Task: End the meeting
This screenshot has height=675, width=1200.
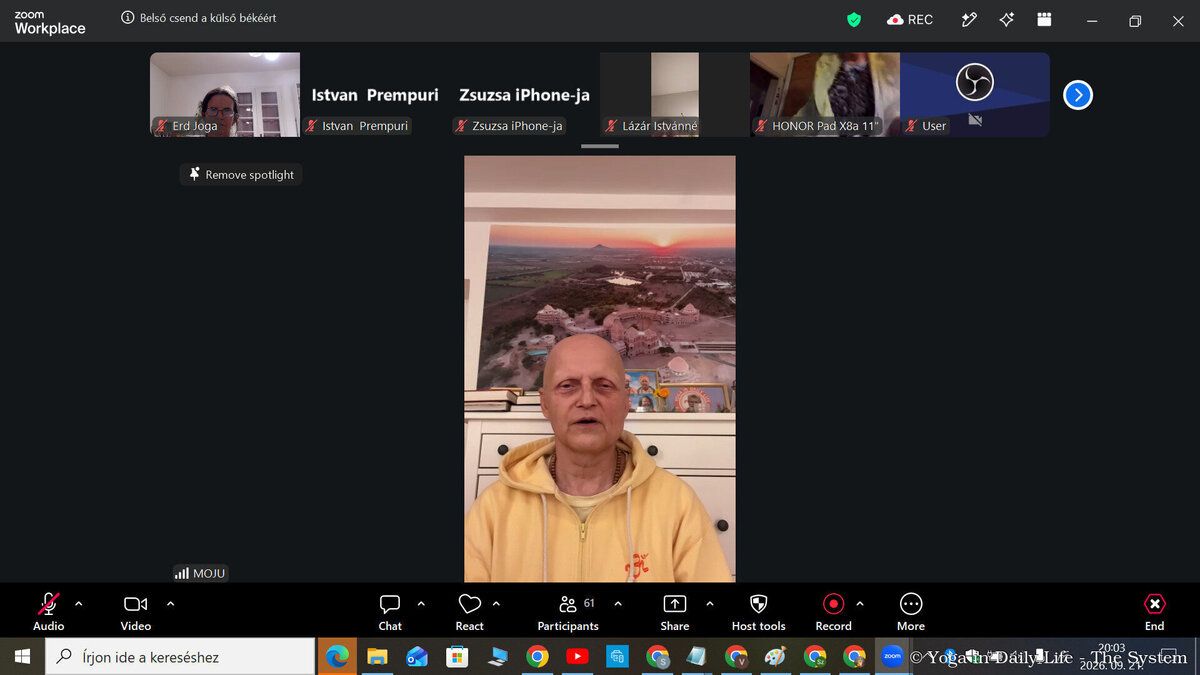Action: click(1154, 611)
